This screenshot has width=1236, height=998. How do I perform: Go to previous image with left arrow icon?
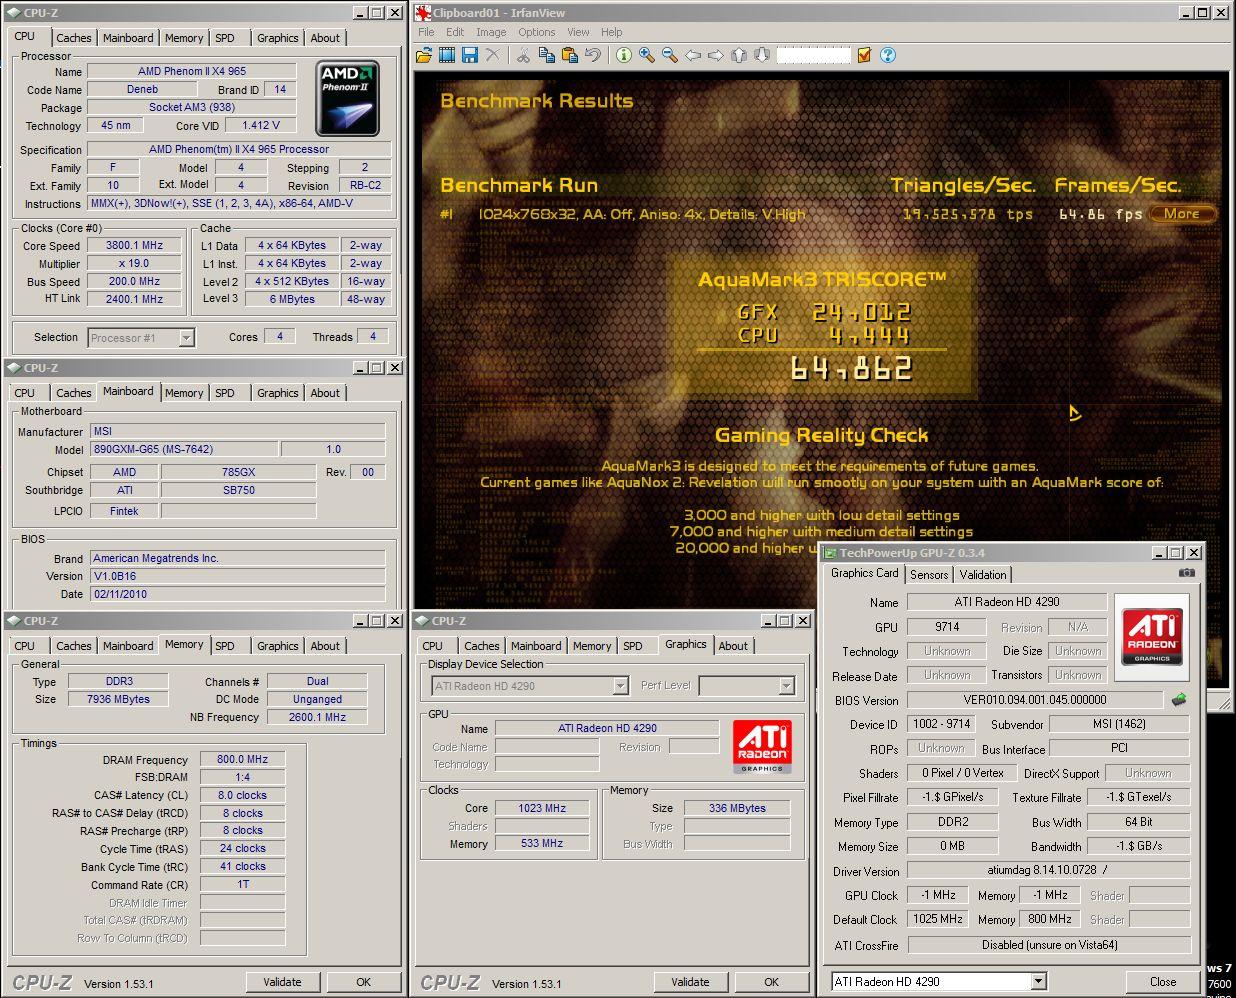tap(693, 55)
